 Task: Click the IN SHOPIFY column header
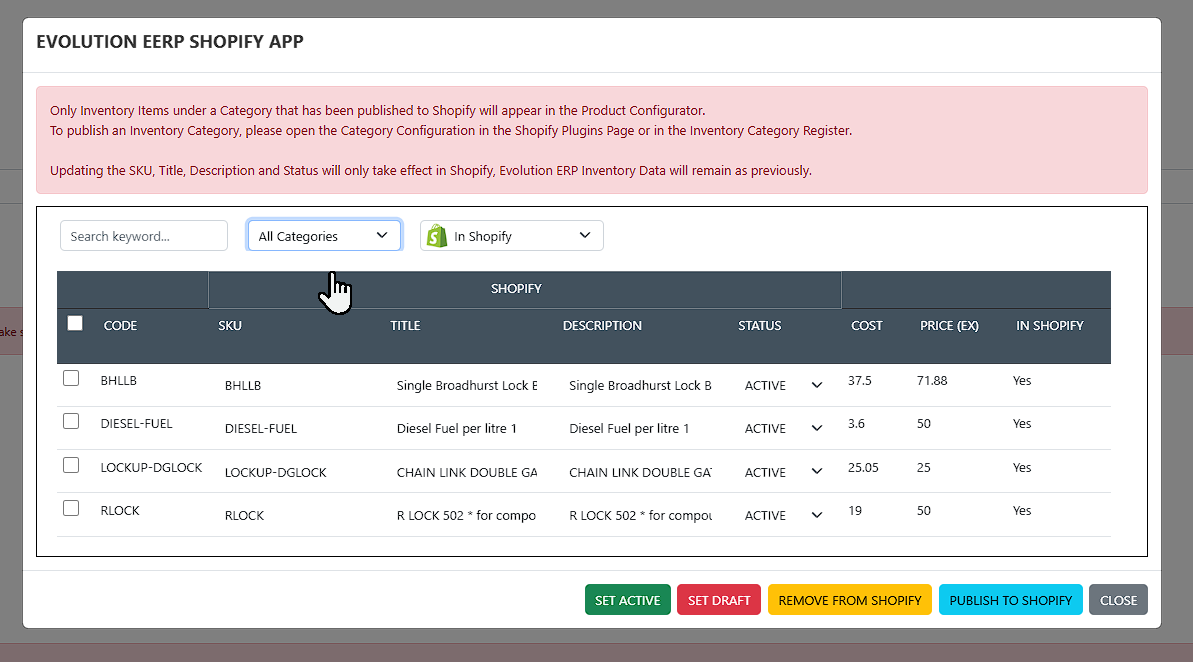(1049, 326)
